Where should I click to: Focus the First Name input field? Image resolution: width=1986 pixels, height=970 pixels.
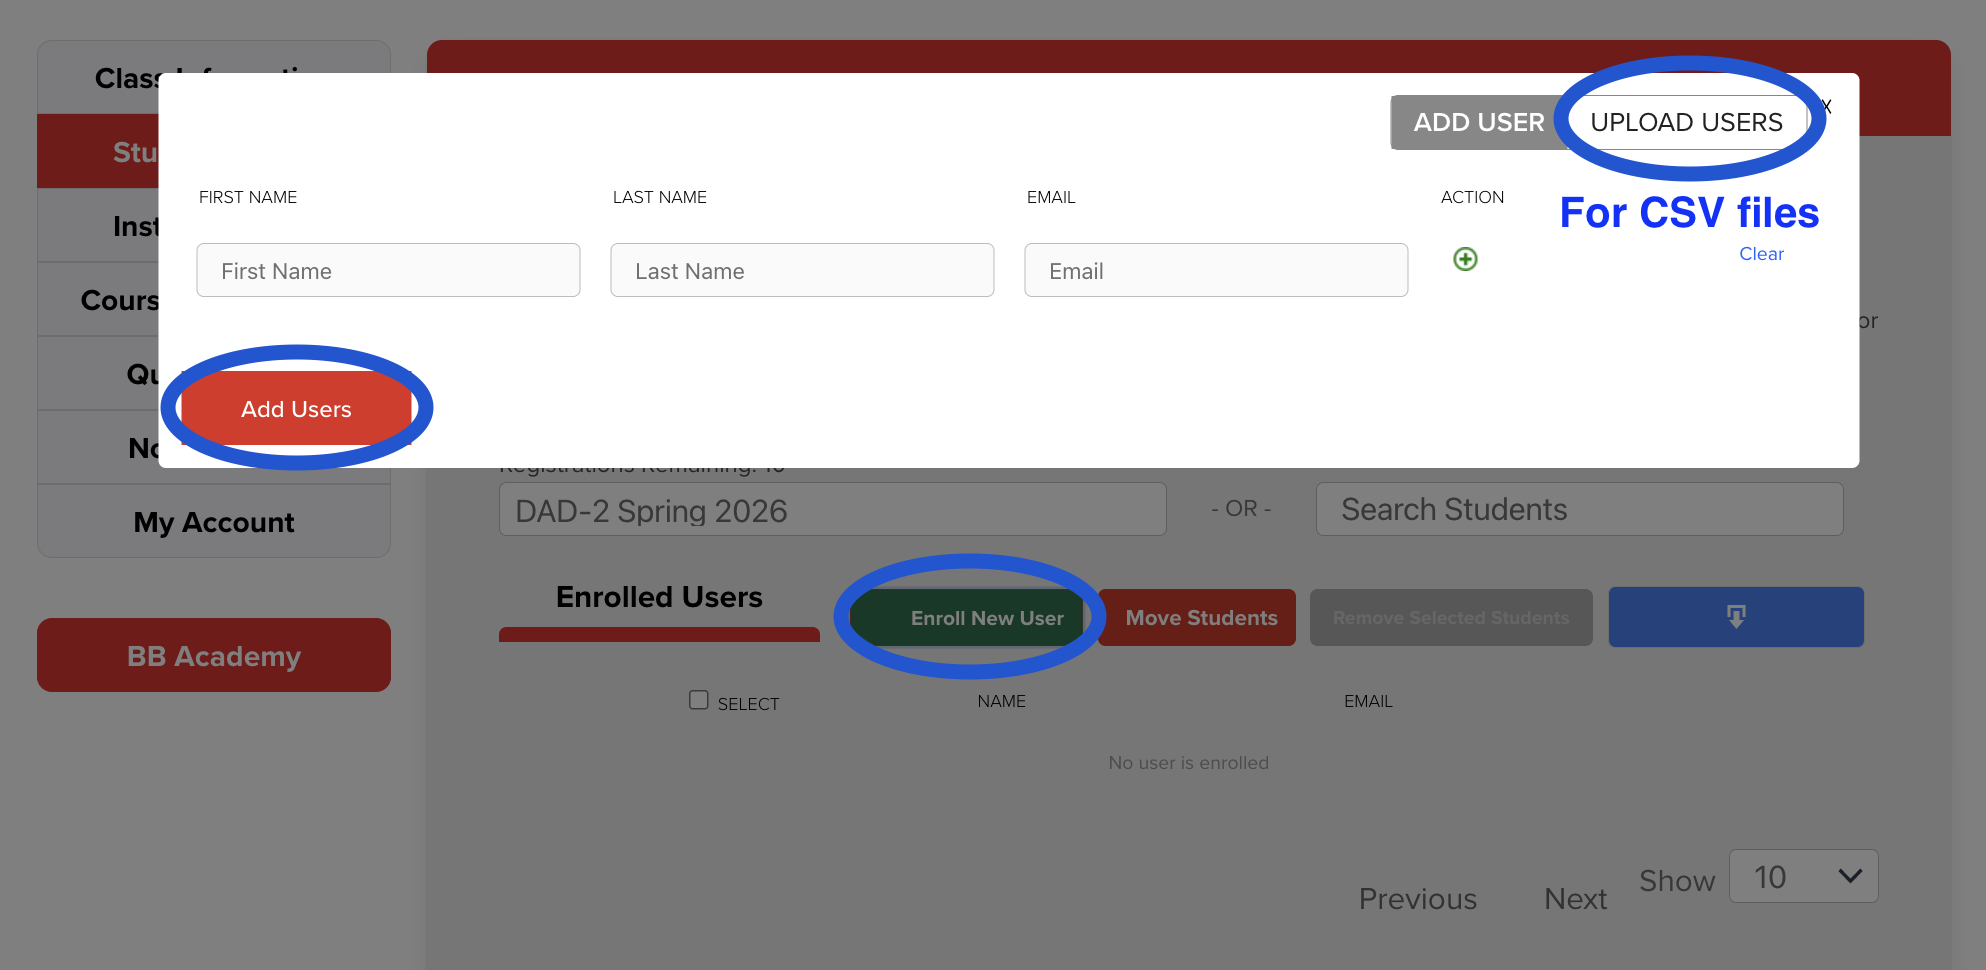tap(388, 270)
